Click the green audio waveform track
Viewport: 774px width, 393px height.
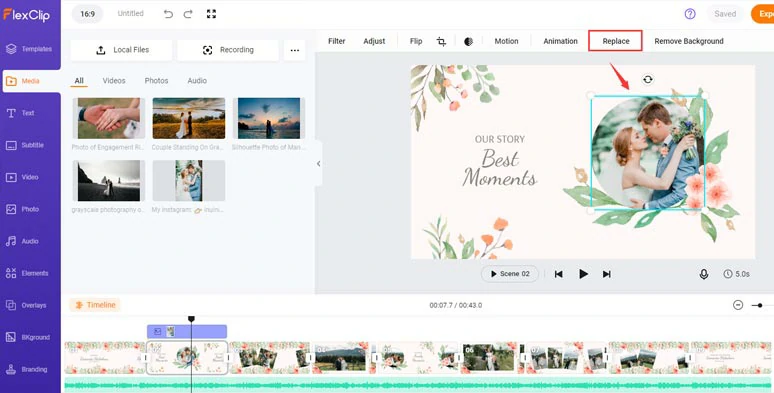point(419,385)
